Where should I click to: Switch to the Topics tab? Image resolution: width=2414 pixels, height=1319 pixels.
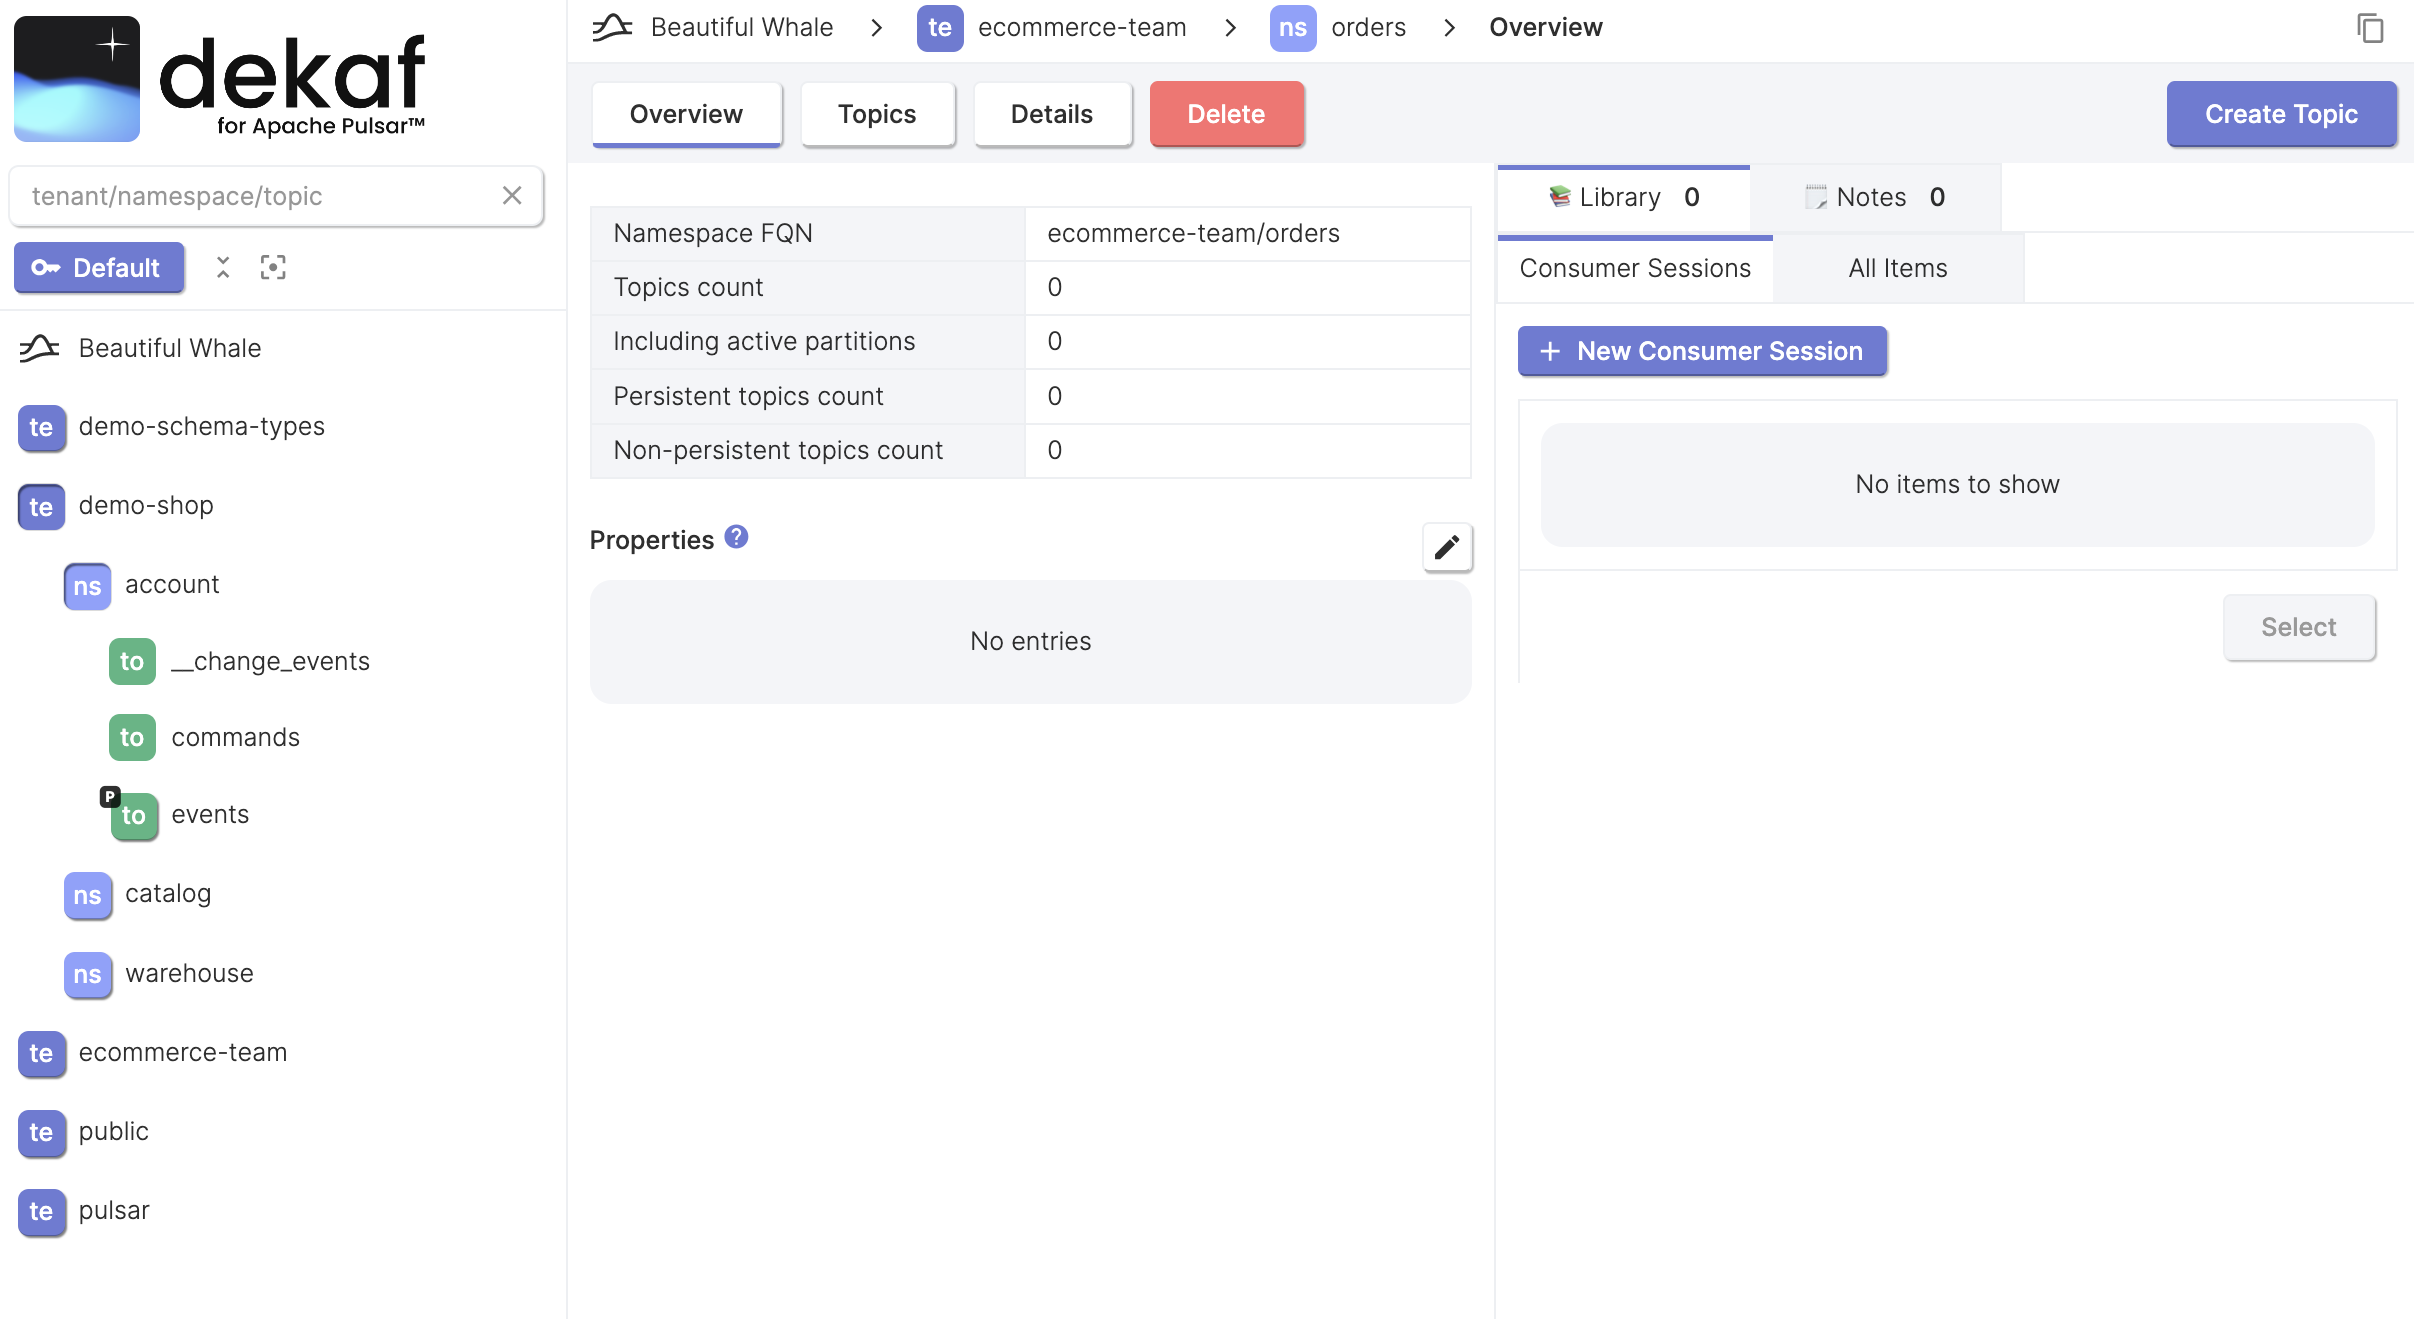tap(877, 114)
